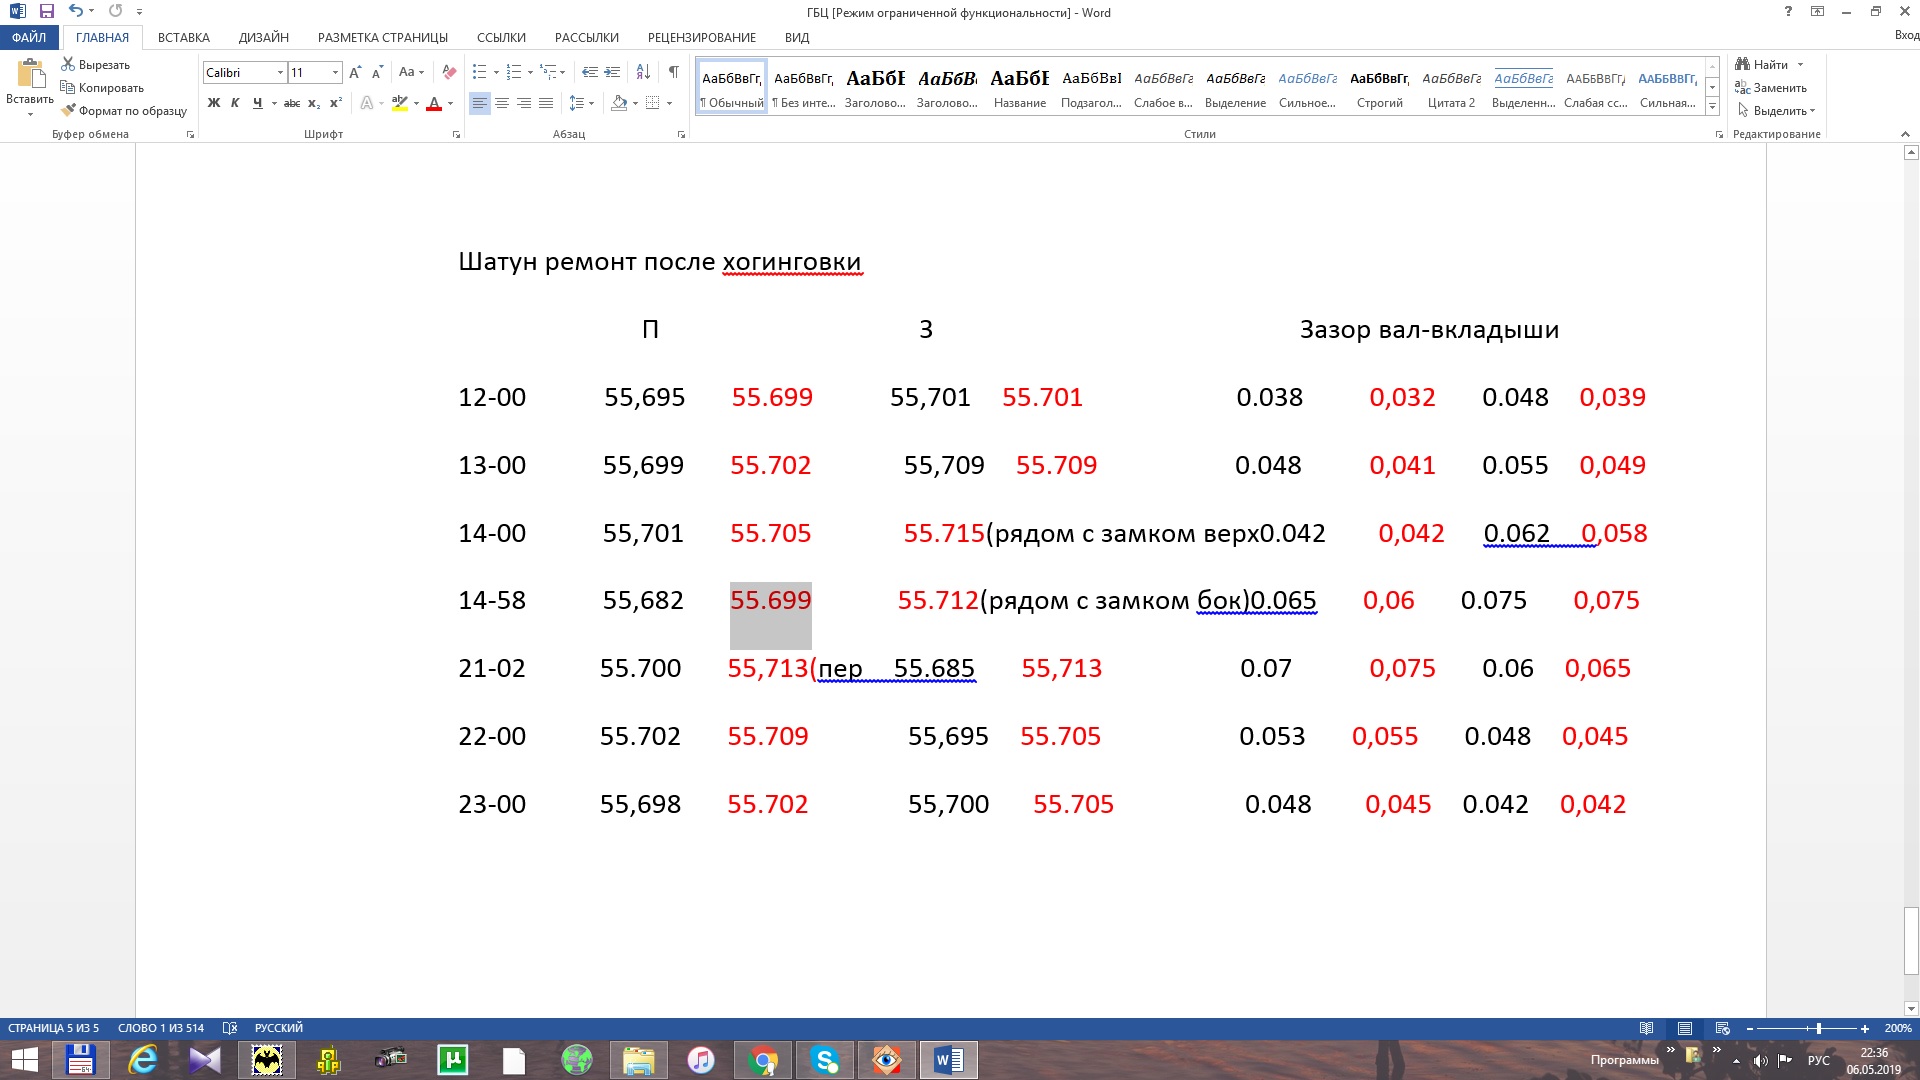Click the Save icon in quick access toolbar
The width and height of the screenshot is (1920, 1080).
pos(47,11)
